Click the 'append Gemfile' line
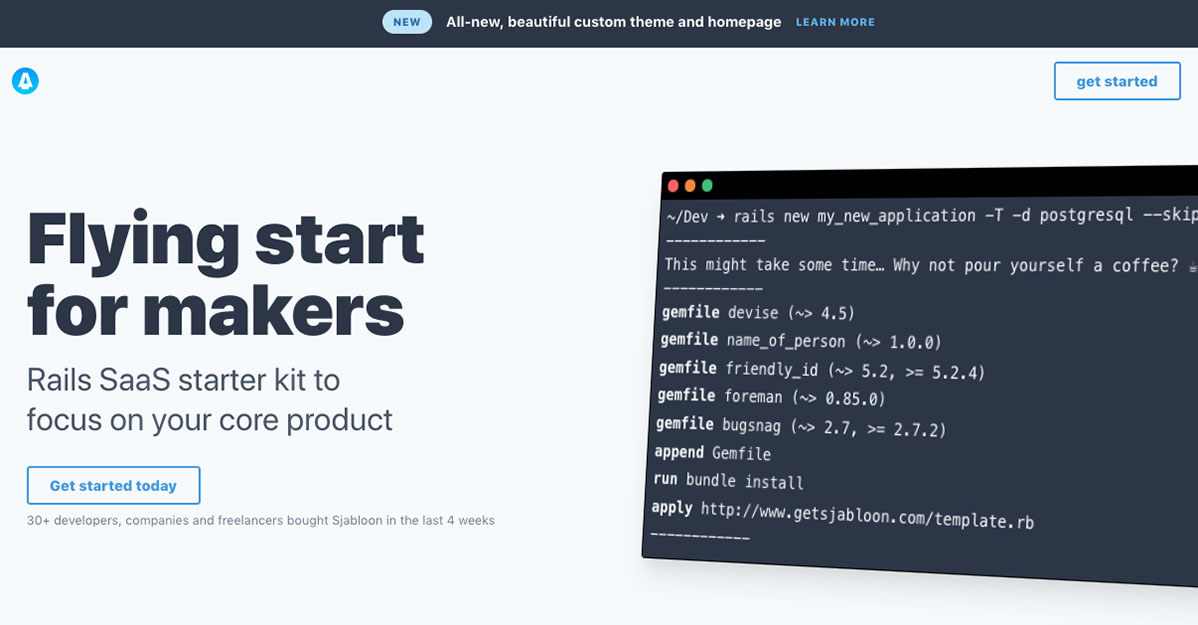The width and height of the screenshot is (1198, 625). point(712,453)
